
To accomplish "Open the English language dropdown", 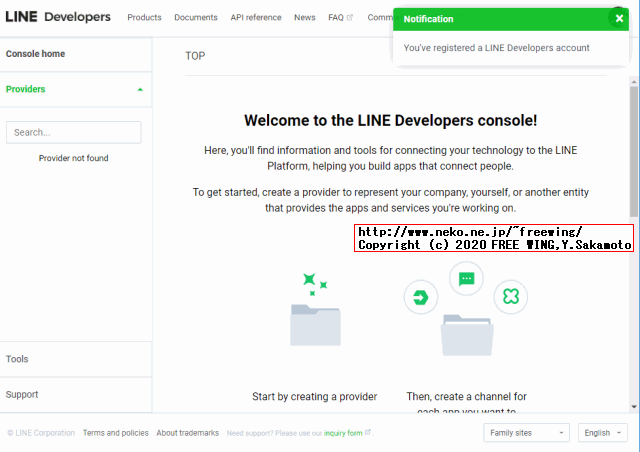I will (x=602, y=433).
